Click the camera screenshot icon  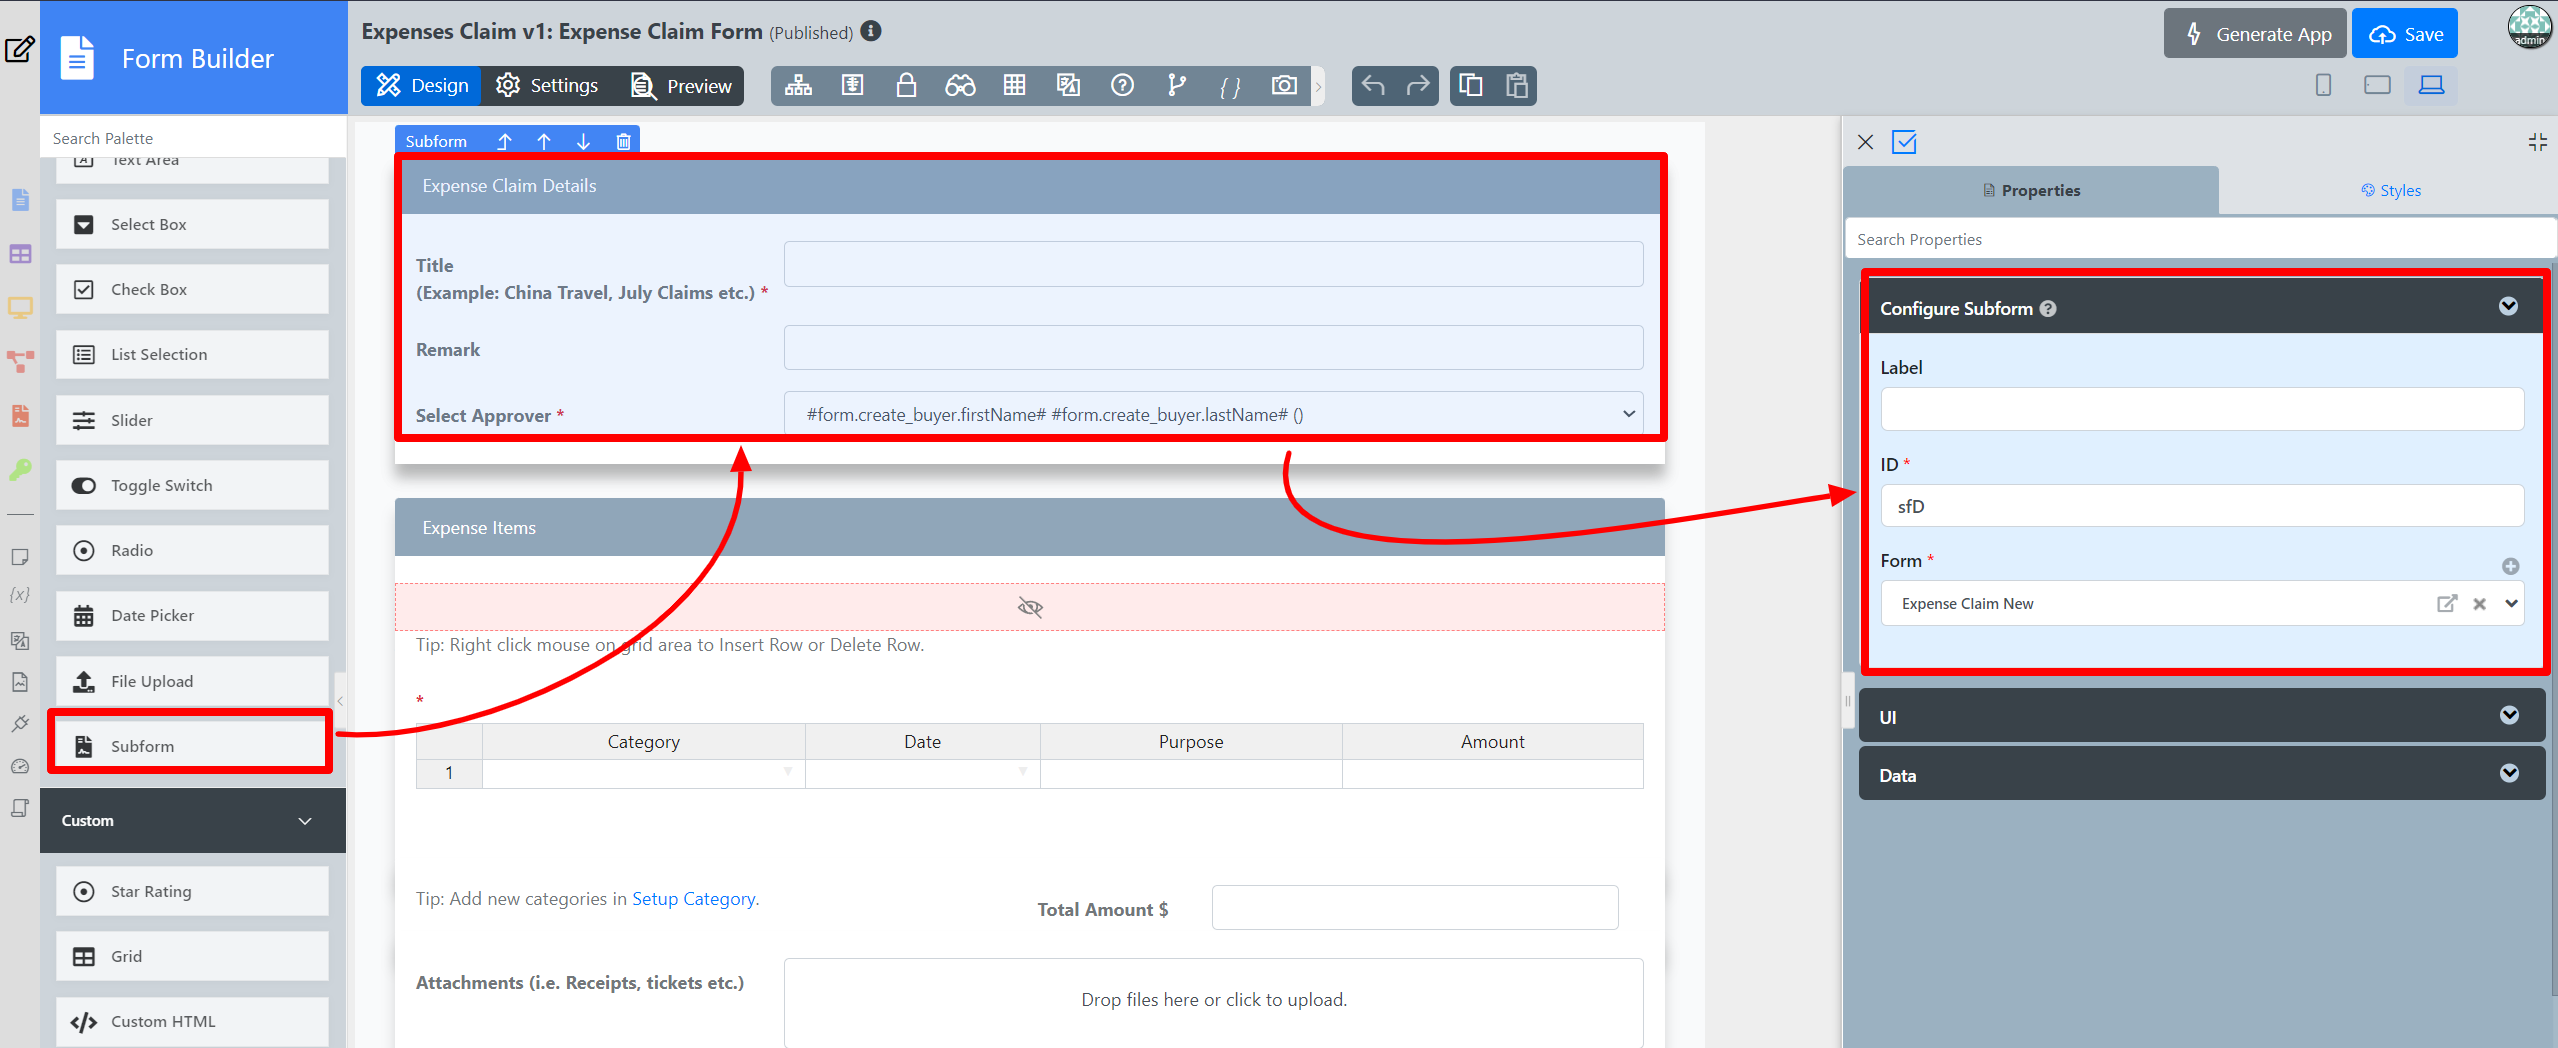[1284, 86]
